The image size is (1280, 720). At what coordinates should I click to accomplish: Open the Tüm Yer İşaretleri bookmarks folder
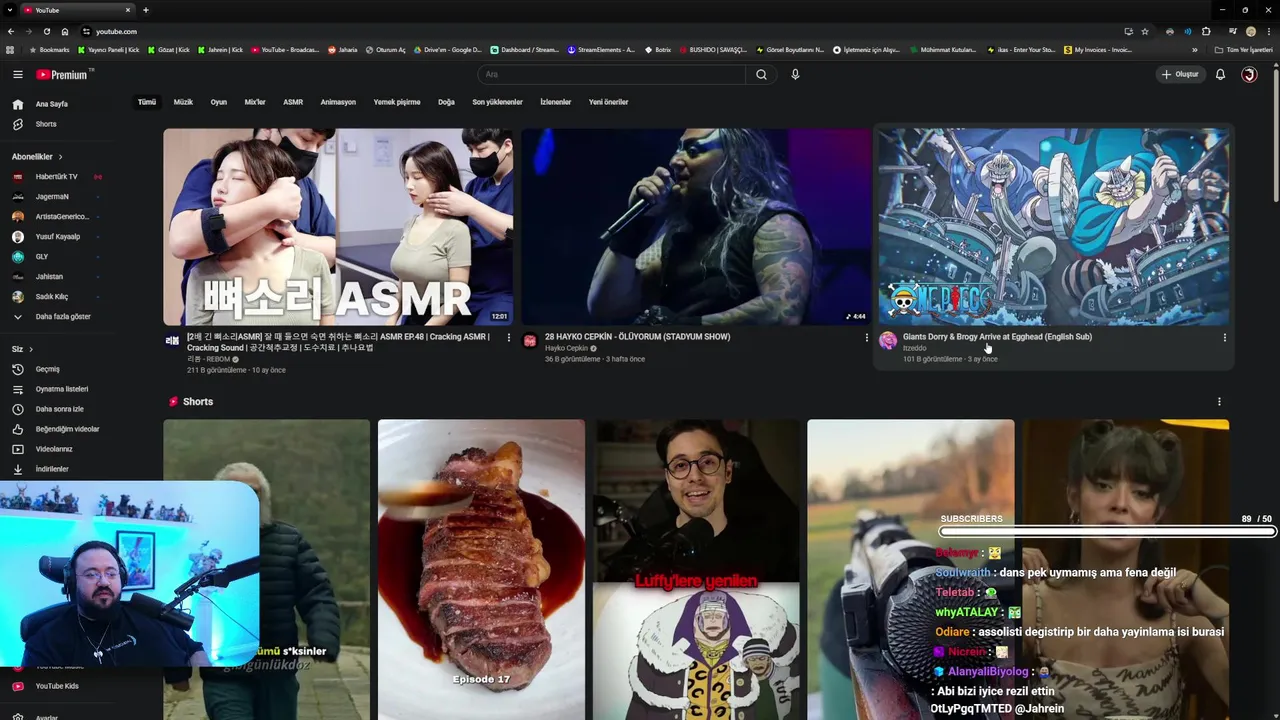click(x=1244, y=50)
